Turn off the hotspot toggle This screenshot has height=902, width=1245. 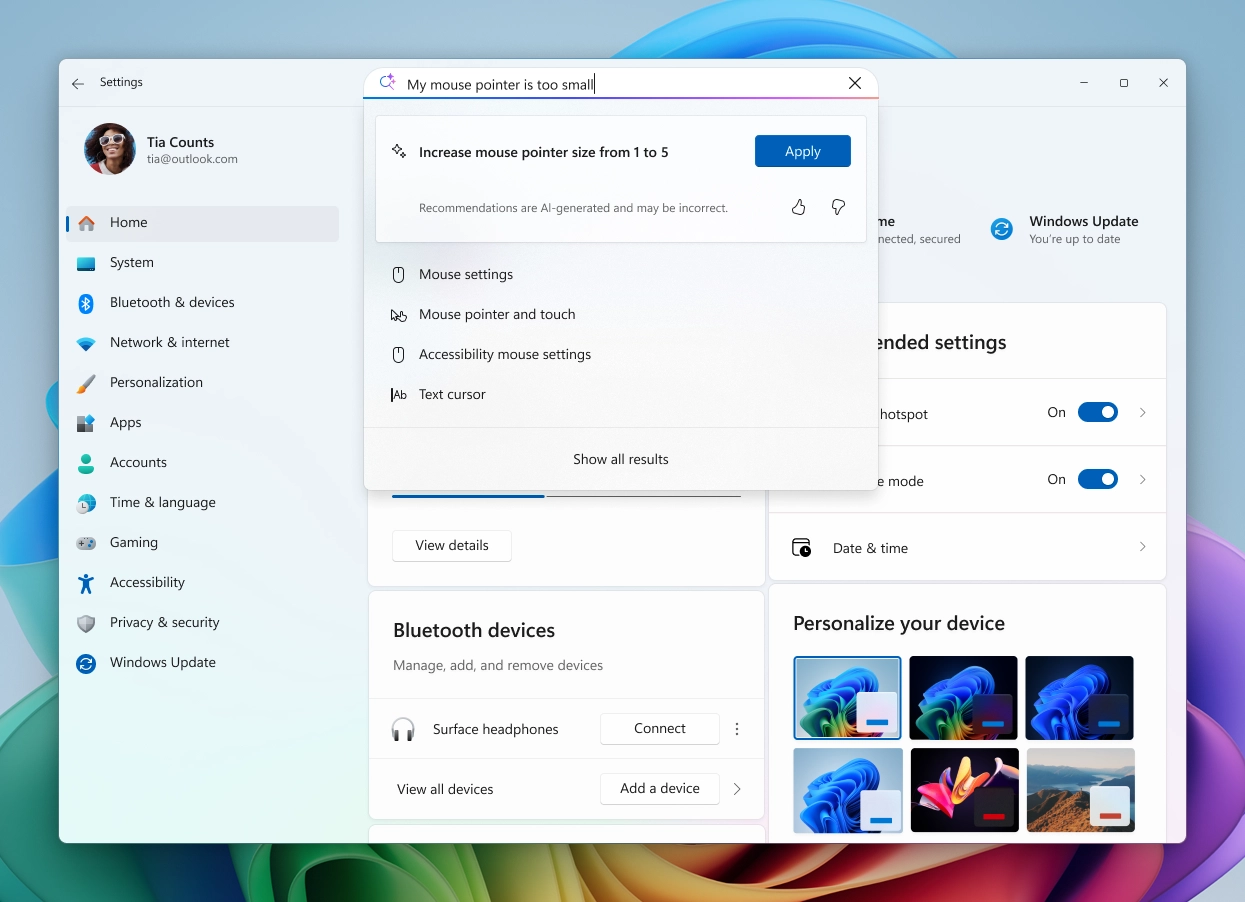(x=1097, y=413)
